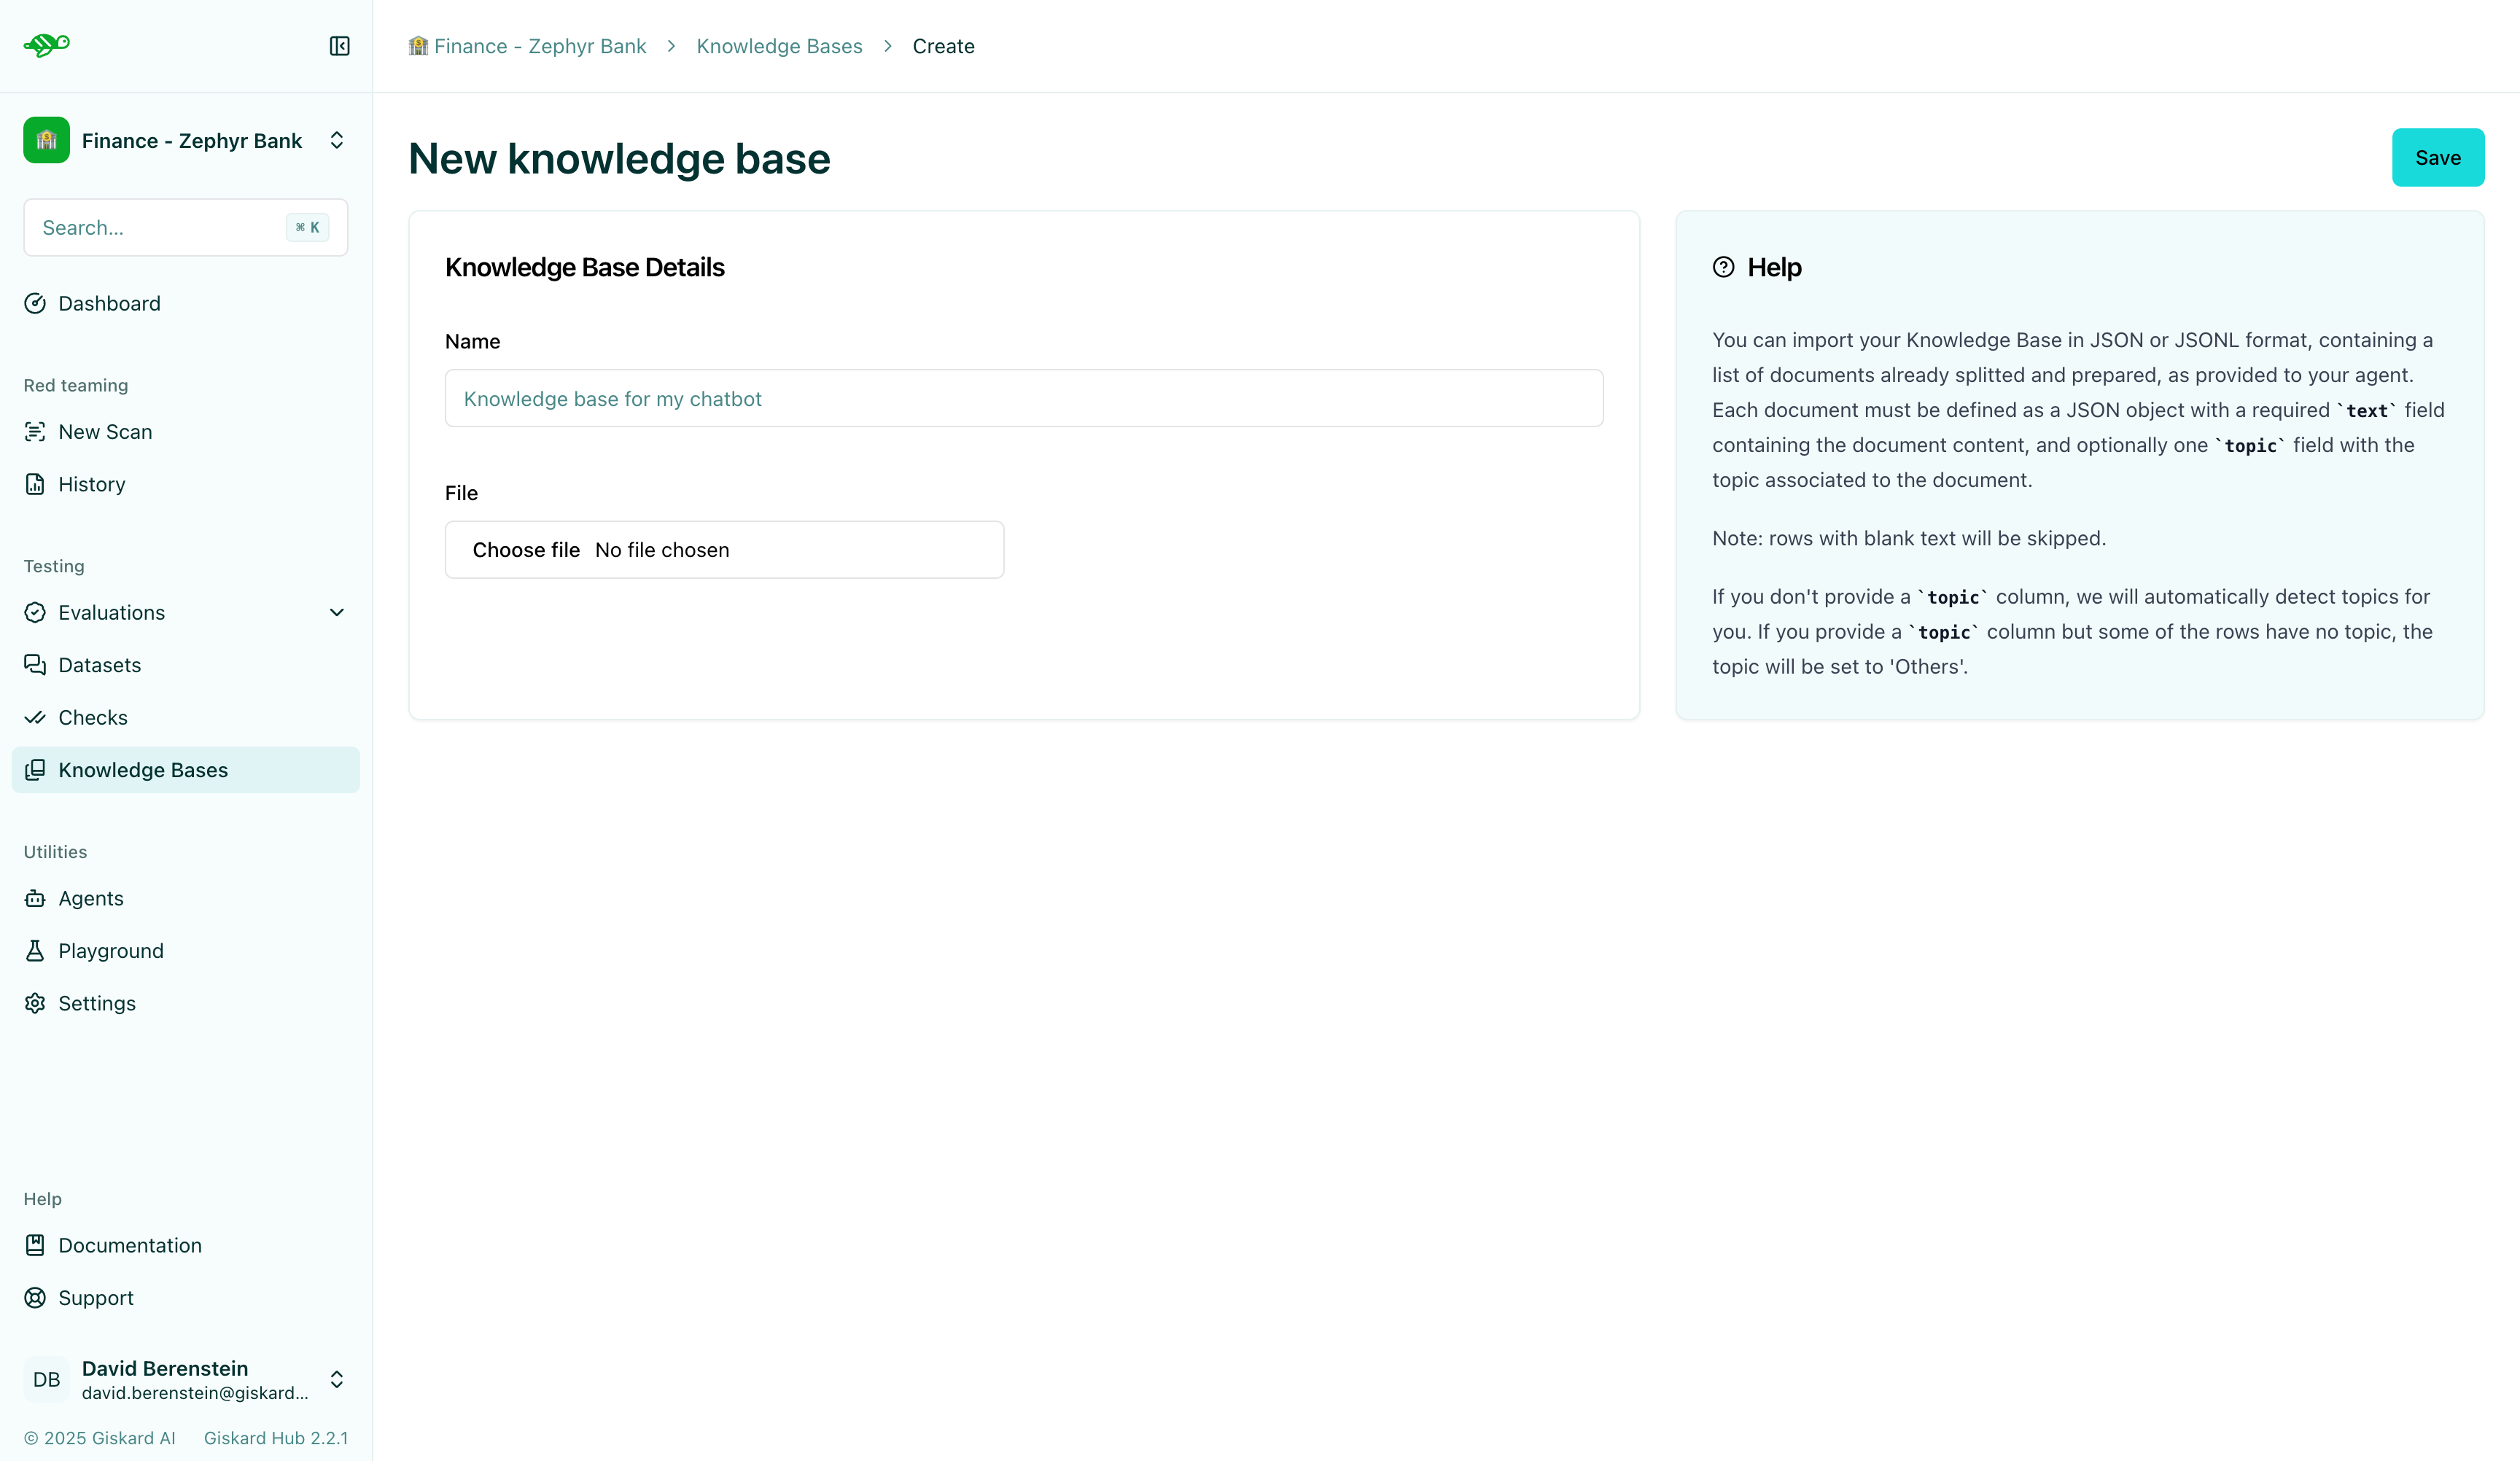Click the Giskard turtle logo
Screen dimensions: 2520x1461
[46, 45]
